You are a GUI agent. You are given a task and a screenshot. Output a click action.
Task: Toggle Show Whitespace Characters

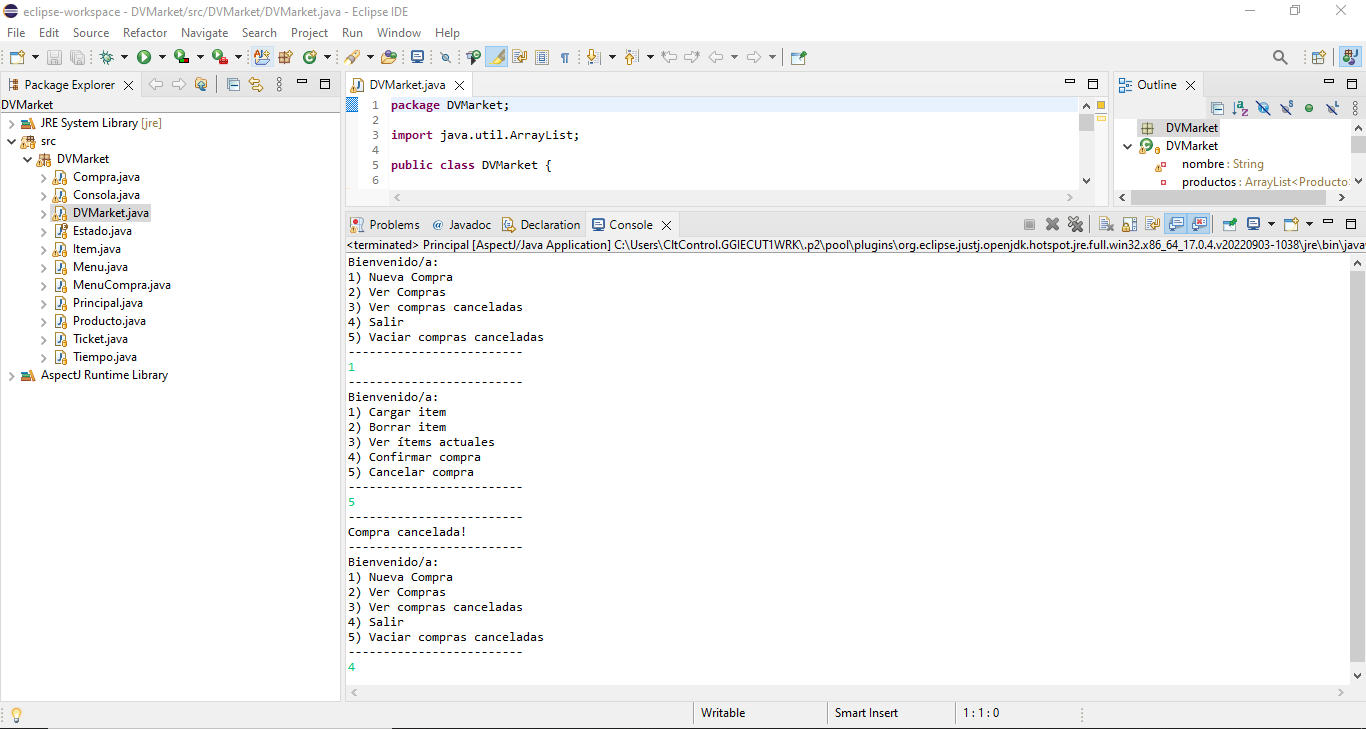tap(565, 57)
